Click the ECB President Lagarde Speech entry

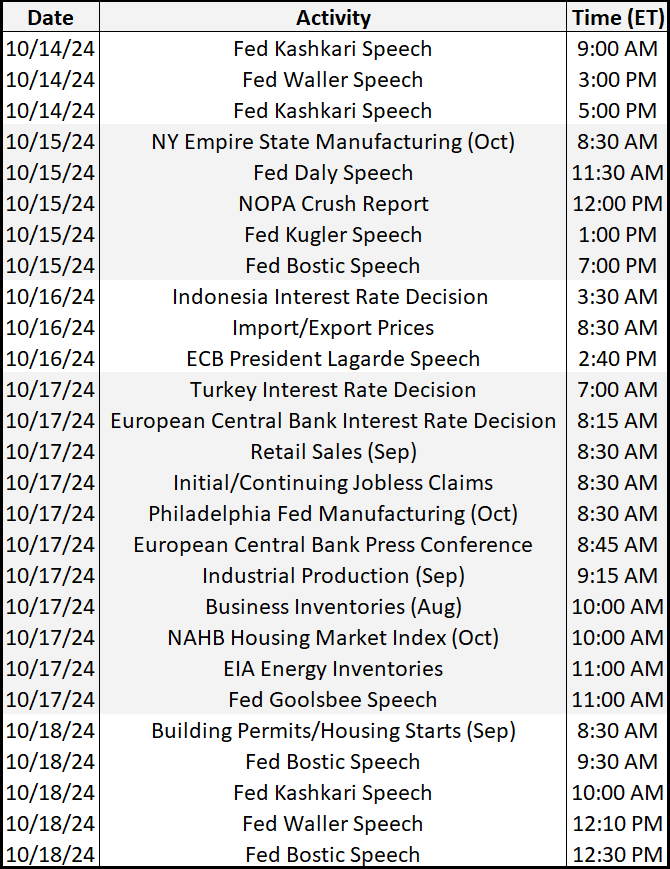click(333, 359)
